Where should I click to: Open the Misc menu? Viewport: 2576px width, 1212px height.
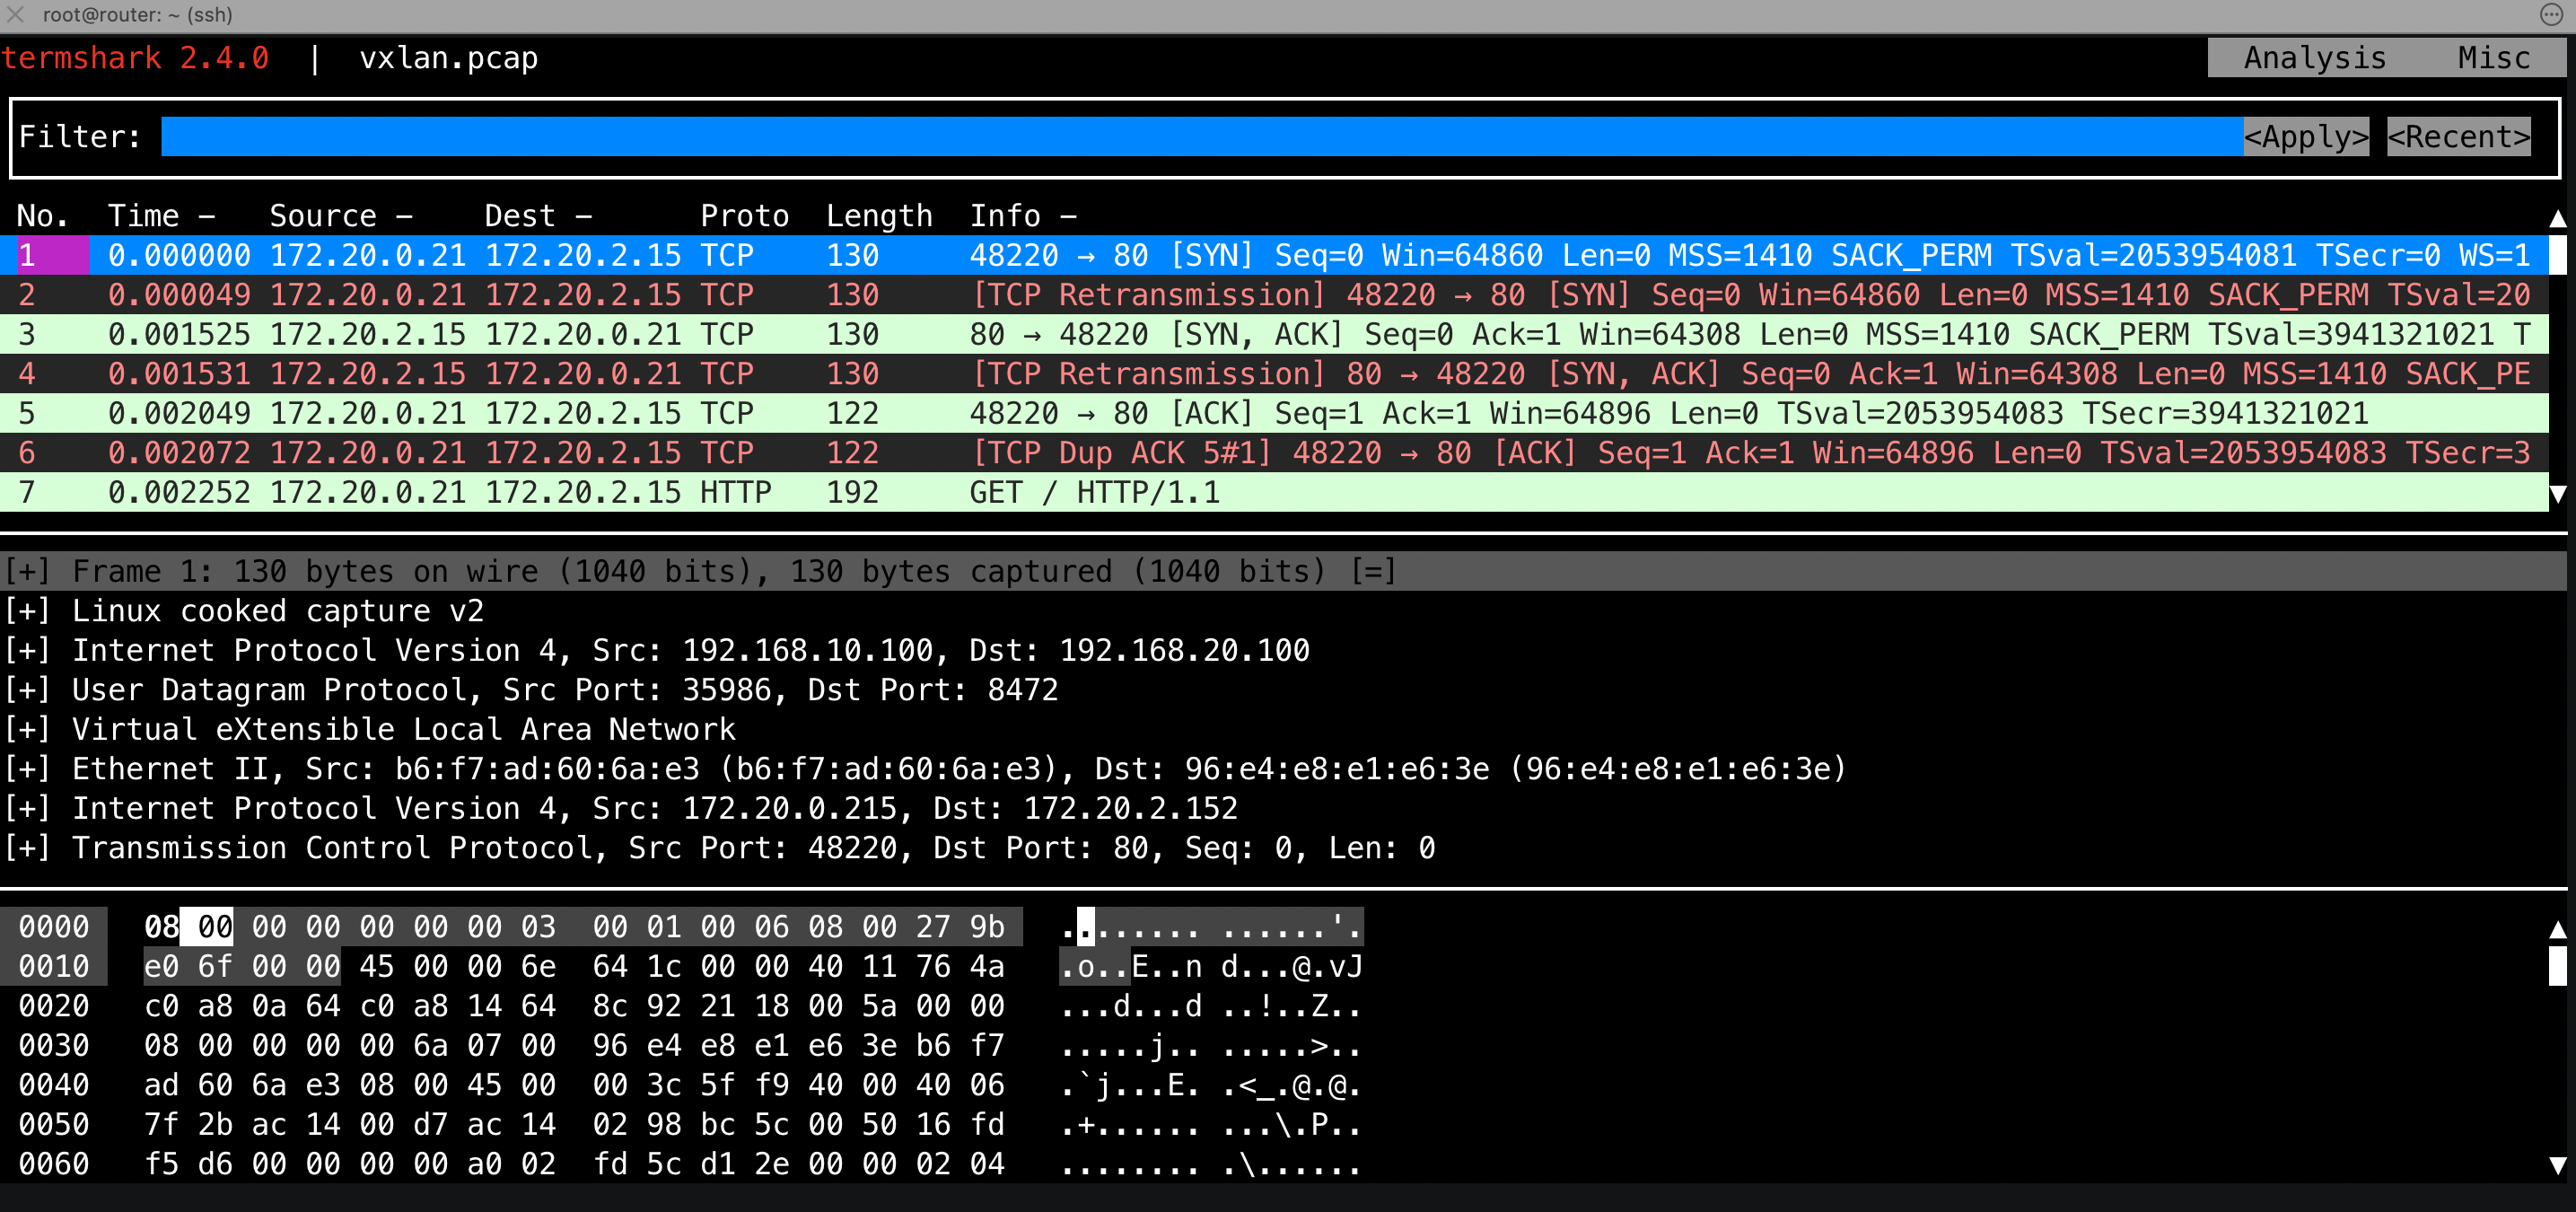[2493, 58]
